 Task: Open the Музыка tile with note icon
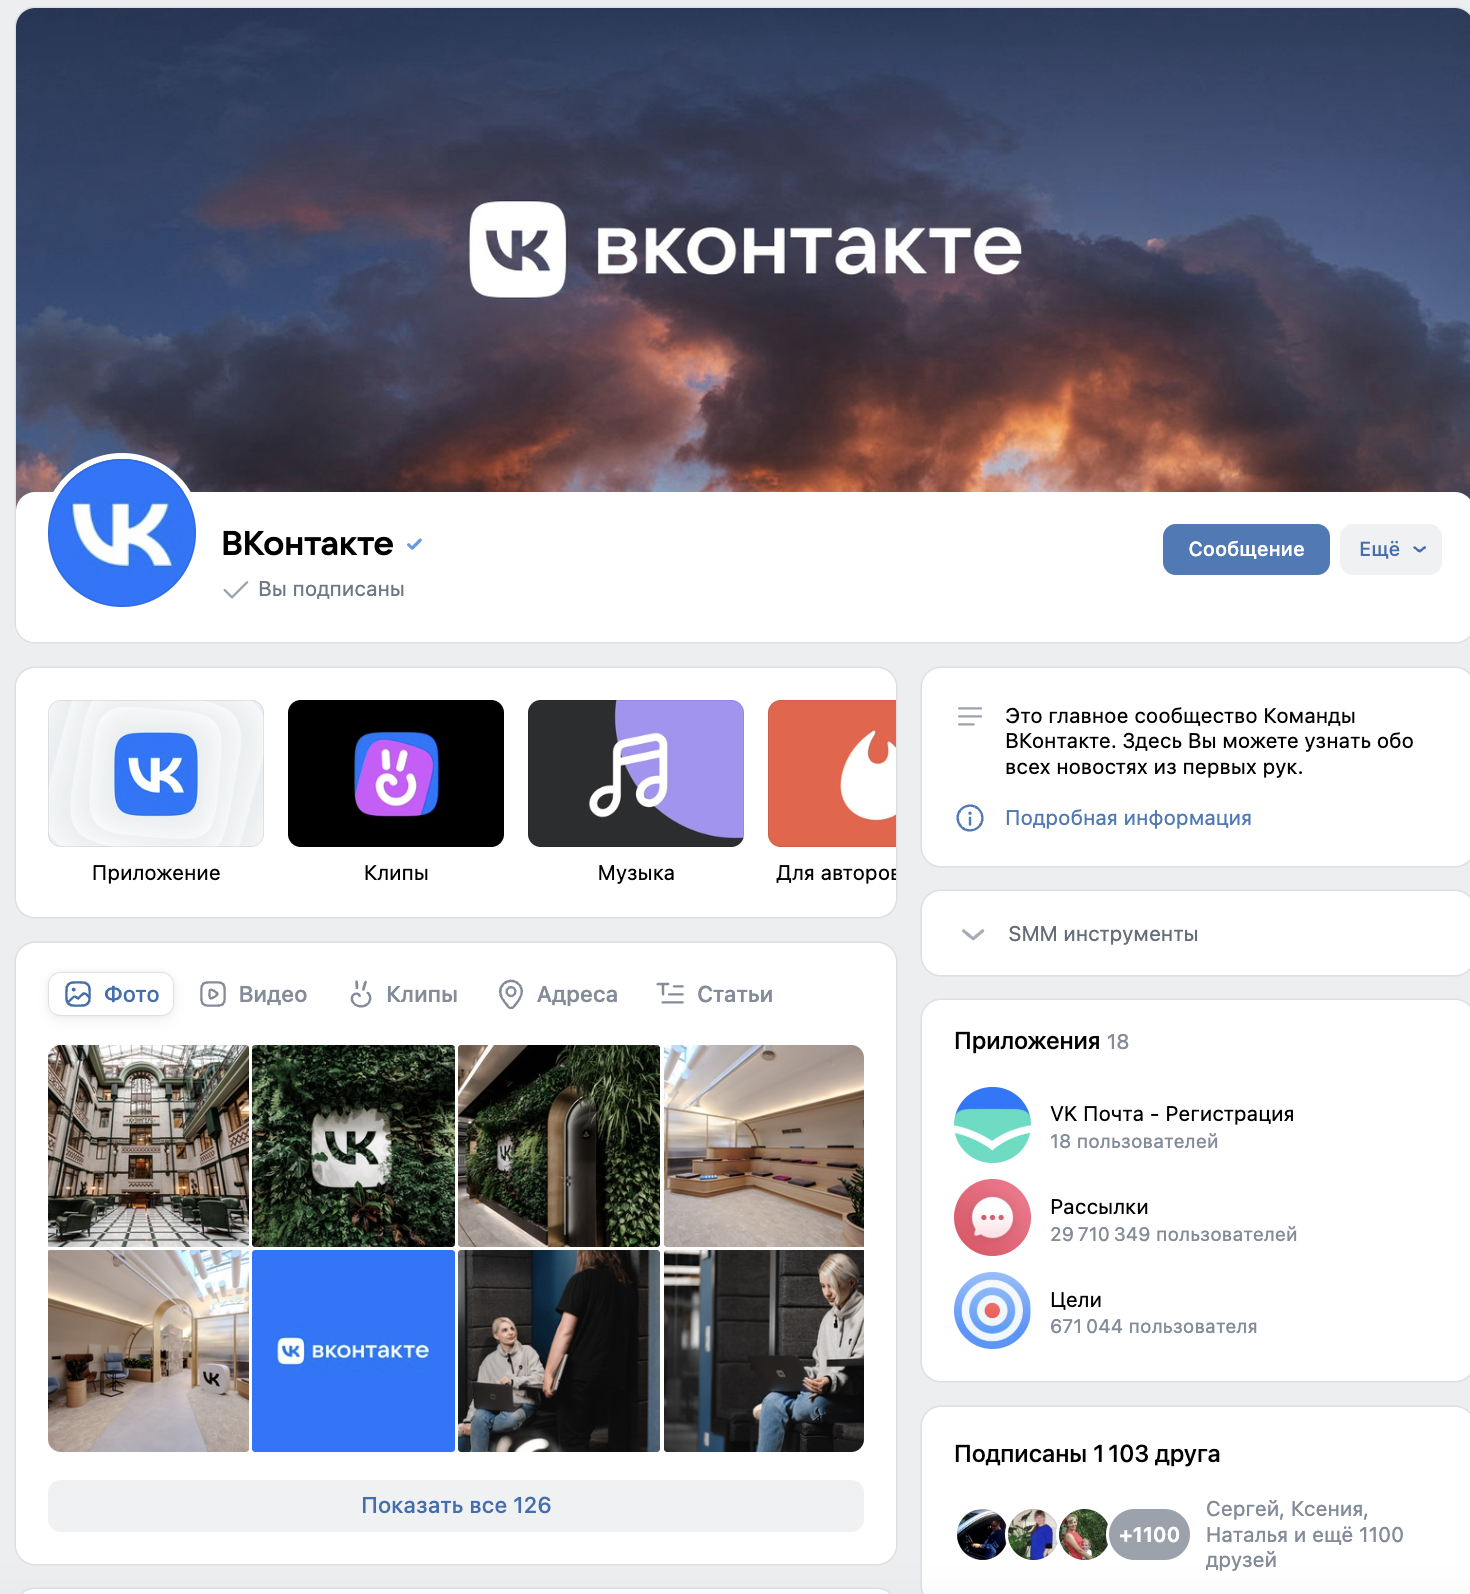click(636, 773)
